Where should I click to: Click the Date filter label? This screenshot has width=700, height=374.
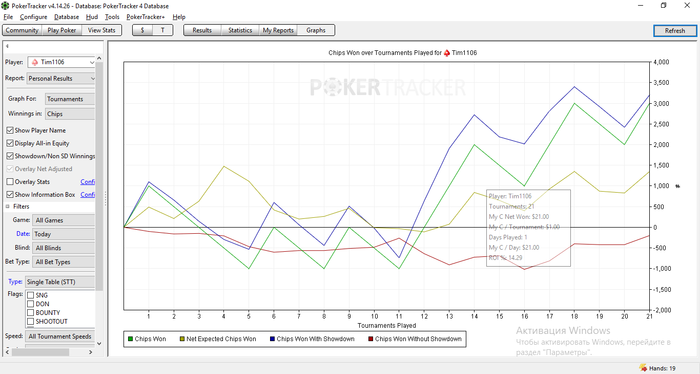(x=23, y=233)
